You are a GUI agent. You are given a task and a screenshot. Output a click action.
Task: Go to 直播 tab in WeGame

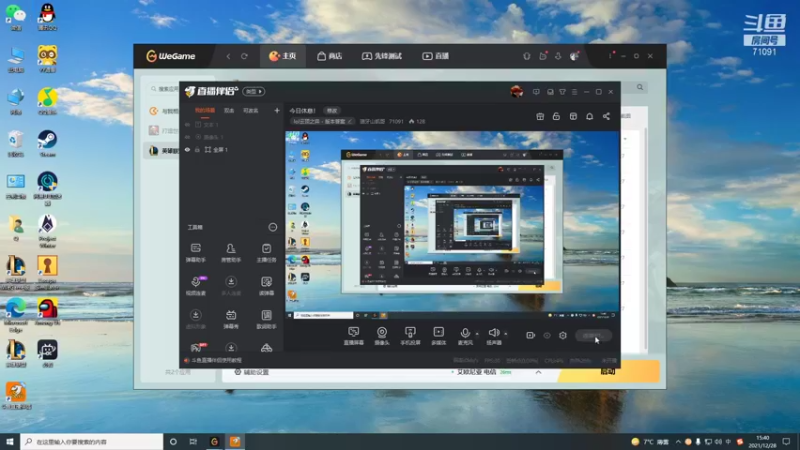point(436,56)
